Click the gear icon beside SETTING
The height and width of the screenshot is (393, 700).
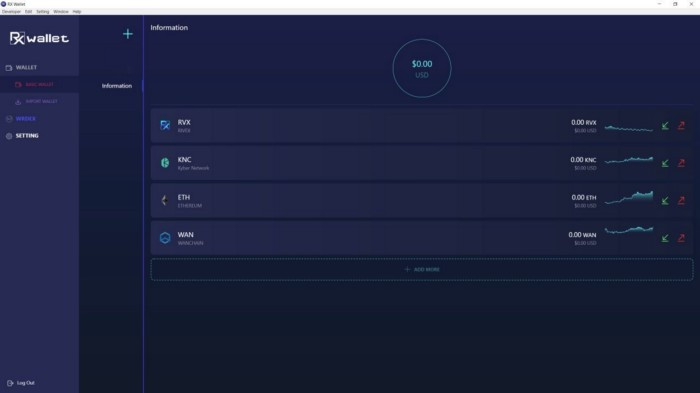coord(9,136)
